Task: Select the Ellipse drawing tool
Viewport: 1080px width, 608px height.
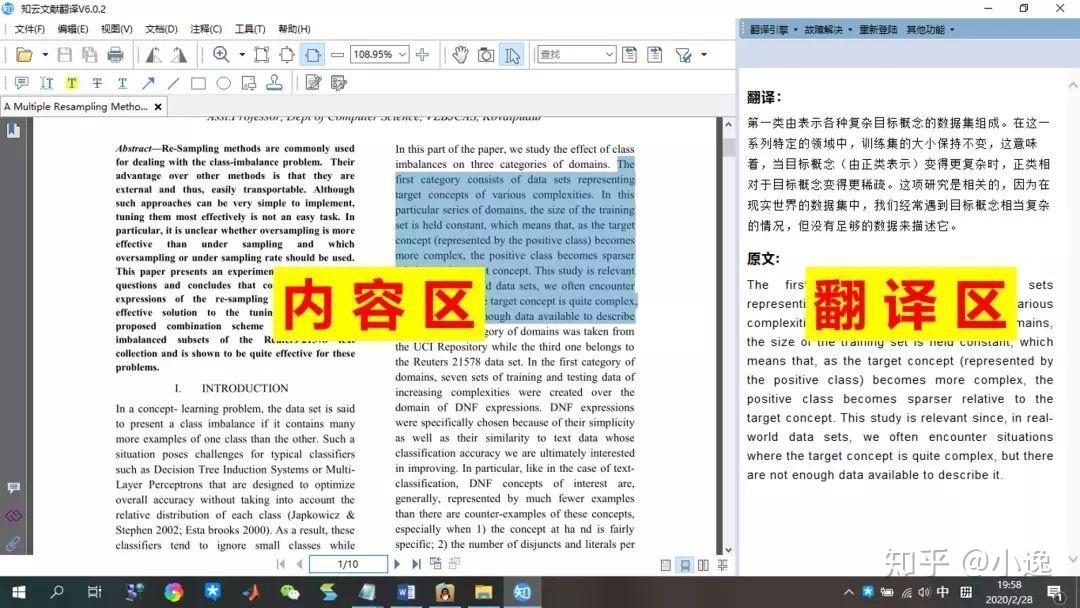Action: point(224,85)
